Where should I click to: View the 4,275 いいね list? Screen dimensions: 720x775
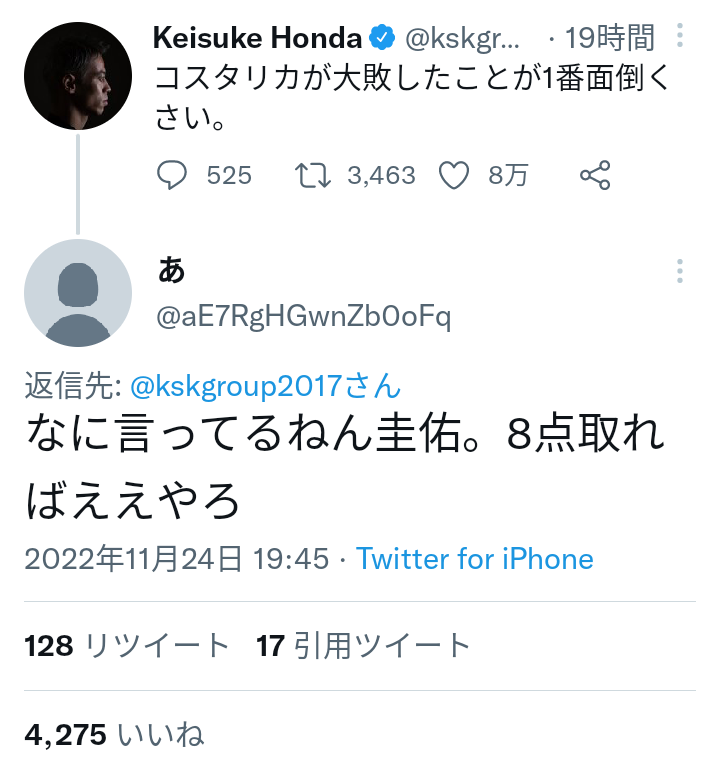coord(114,734)
